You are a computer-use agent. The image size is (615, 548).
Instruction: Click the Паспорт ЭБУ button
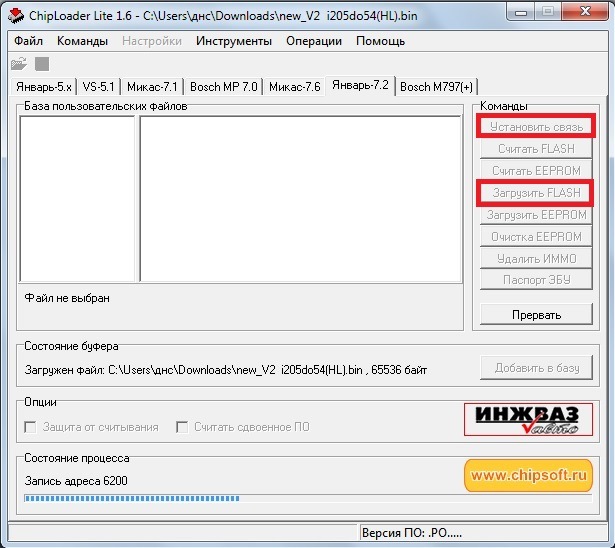click(x=536, y=280)
